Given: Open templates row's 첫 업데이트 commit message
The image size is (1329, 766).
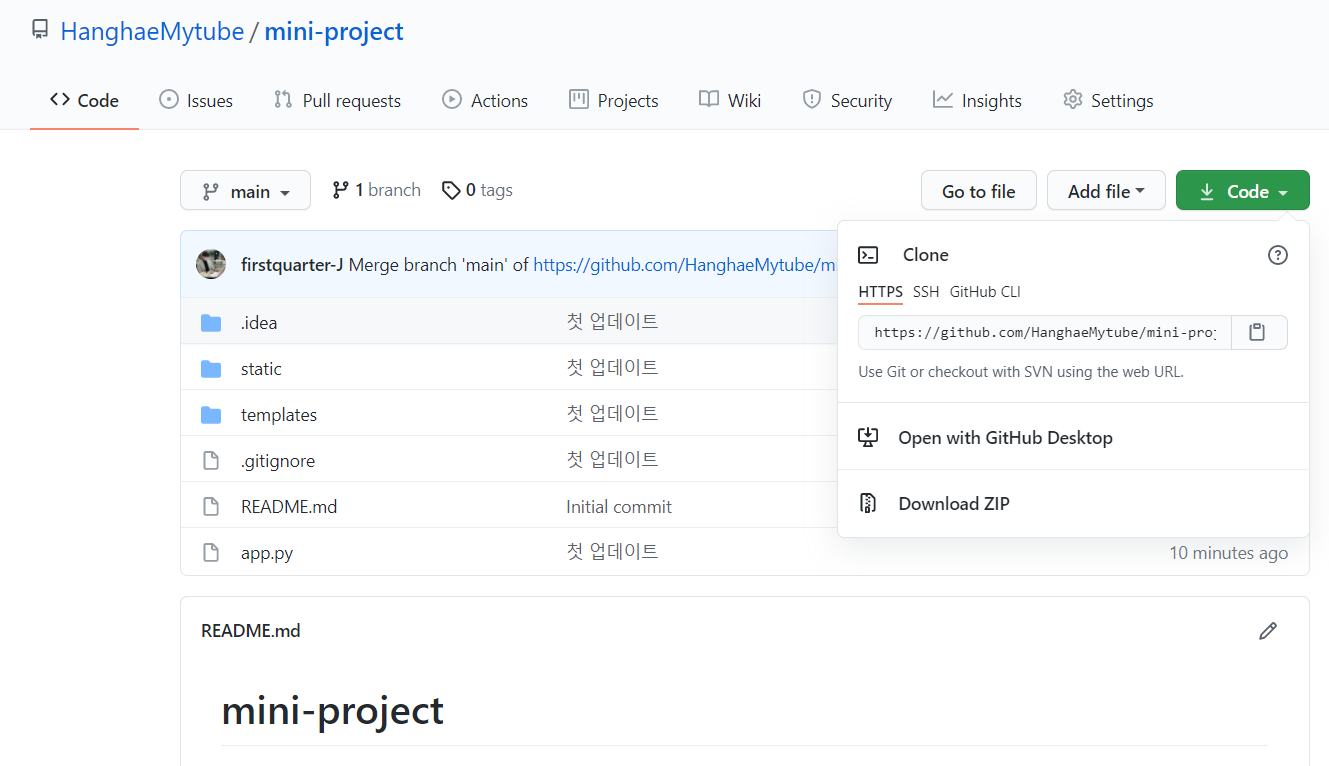Looking at the screenshot, I should tap(612, 414).
